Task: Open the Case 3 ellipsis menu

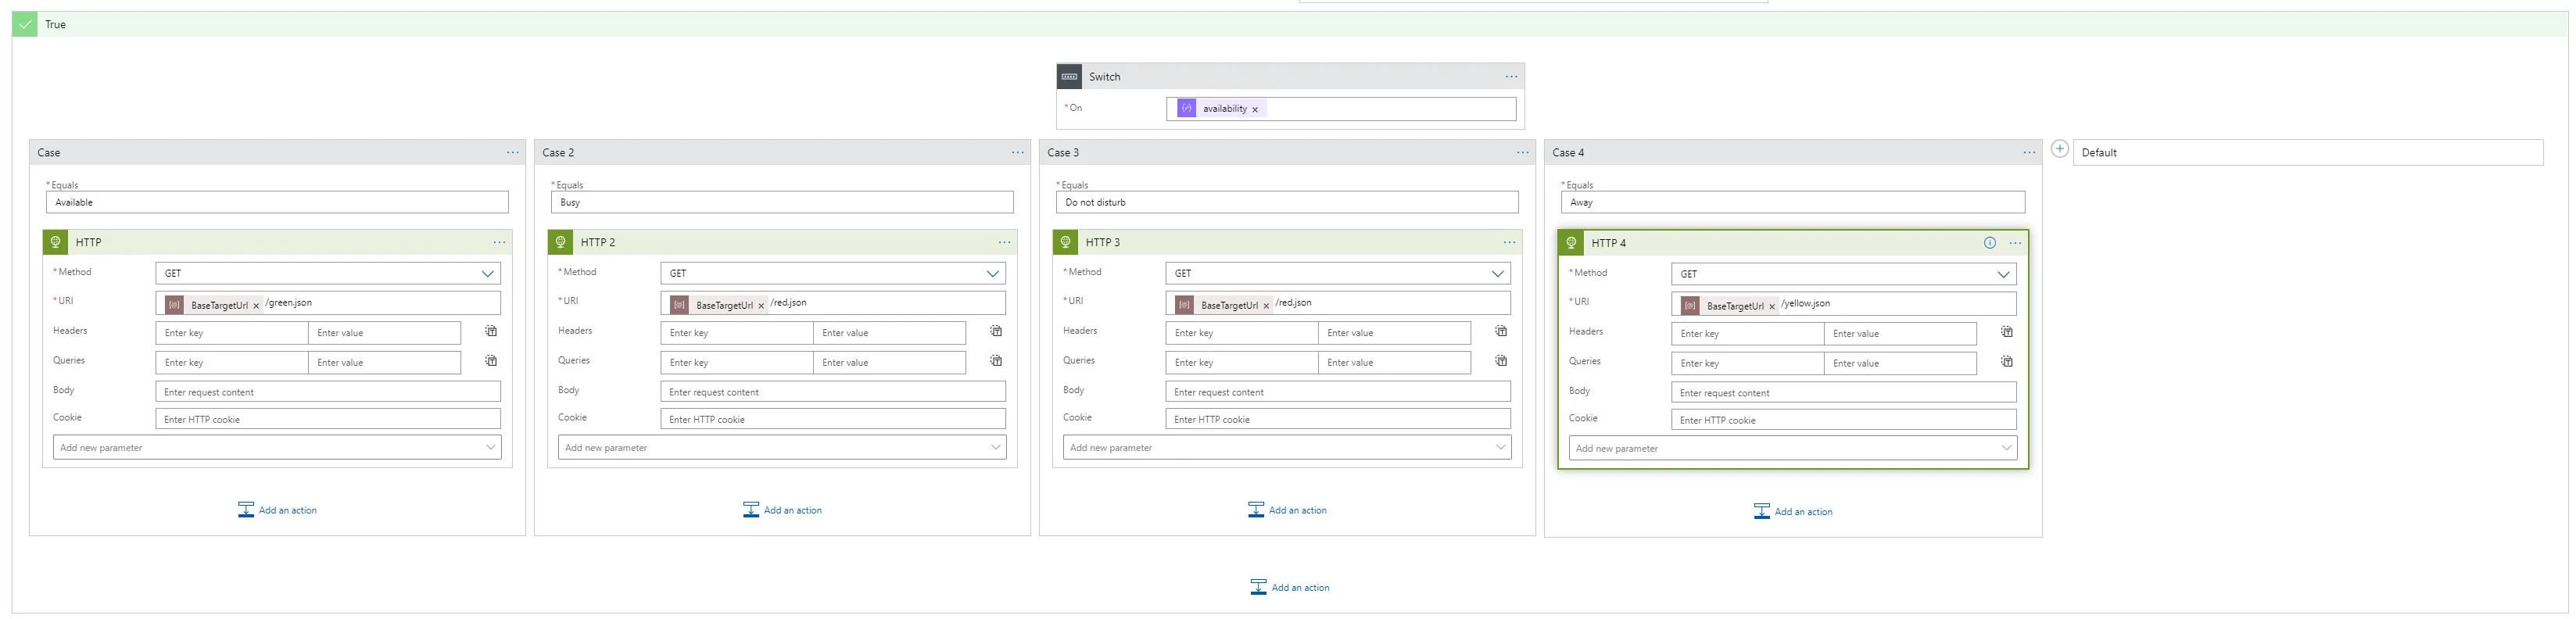Action: tap(1522, 153)
